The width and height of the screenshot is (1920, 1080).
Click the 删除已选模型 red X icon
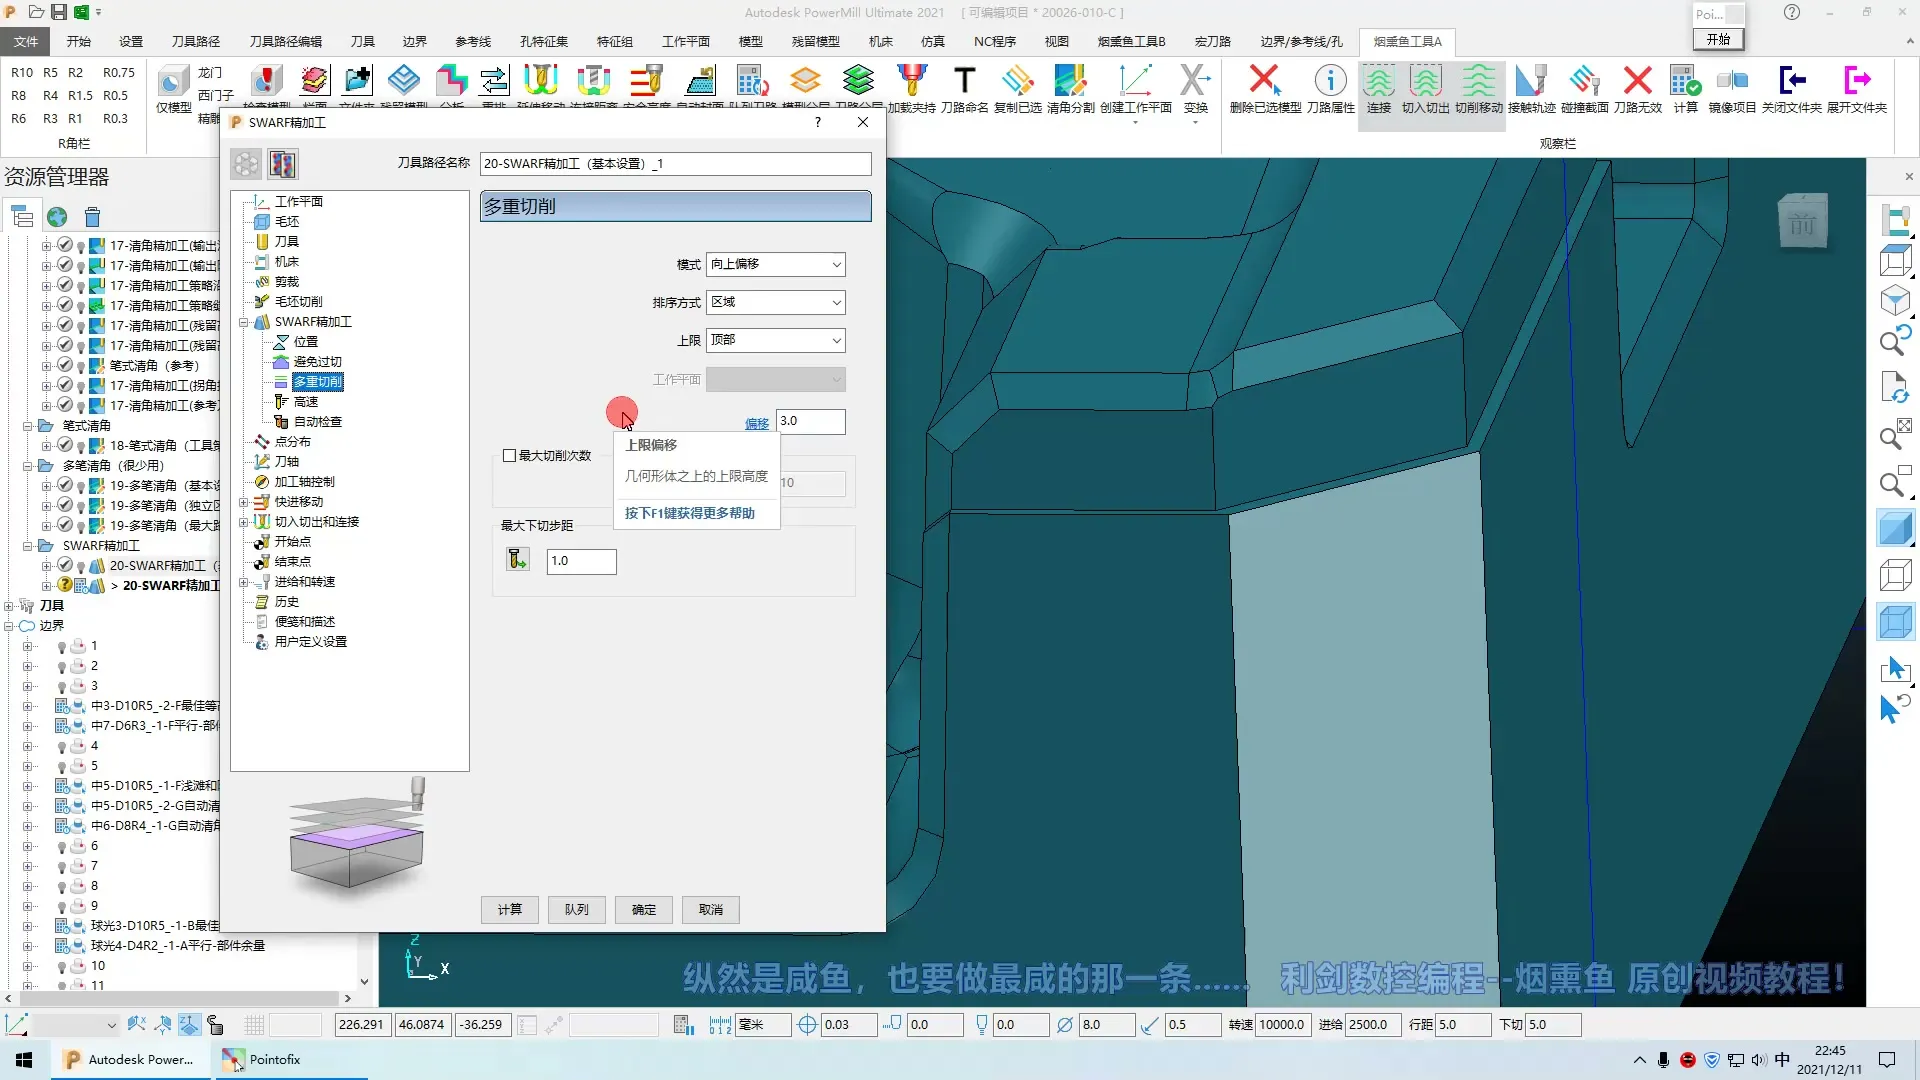click(x=1265, y=80)
